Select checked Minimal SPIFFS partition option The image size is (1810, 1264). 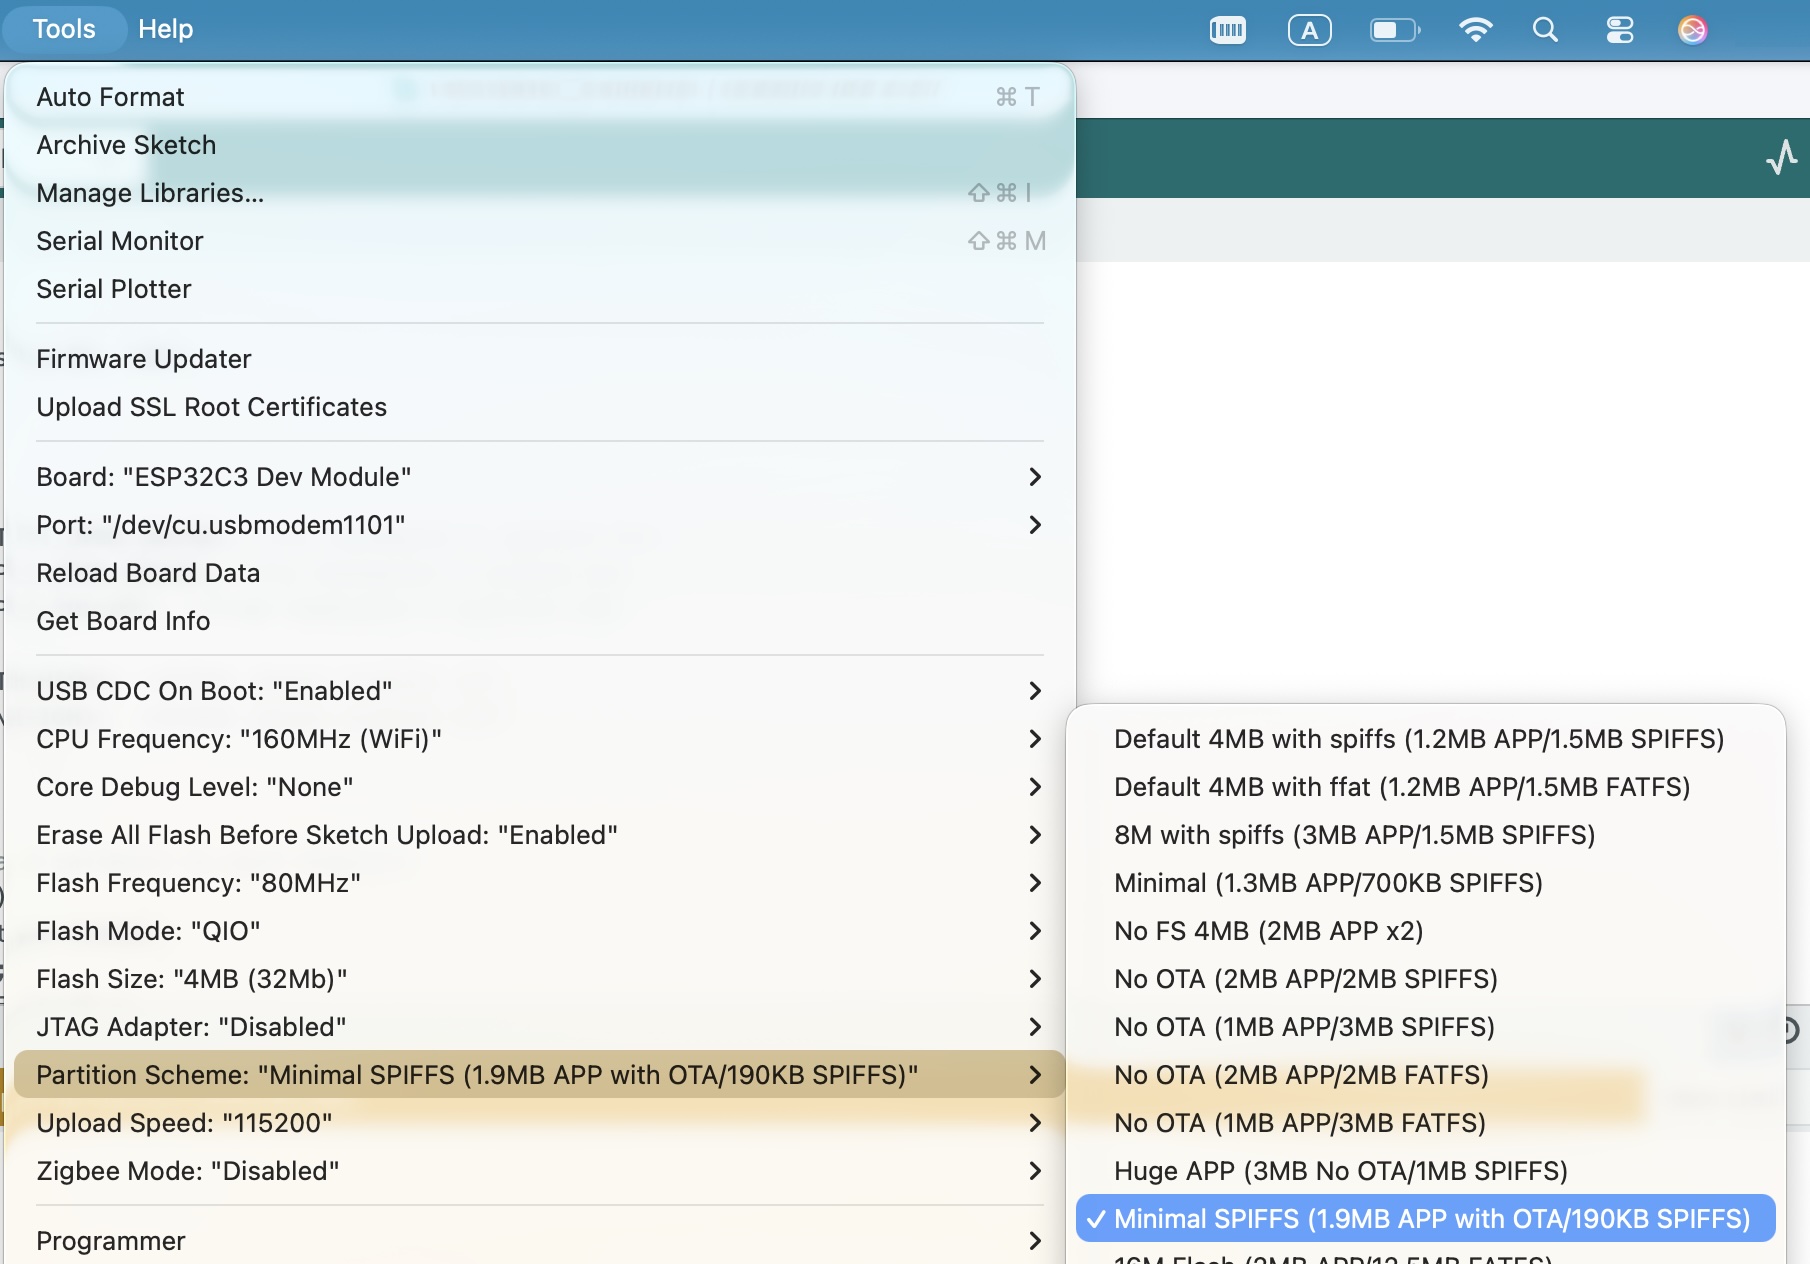click(x=1425, y=1219)
